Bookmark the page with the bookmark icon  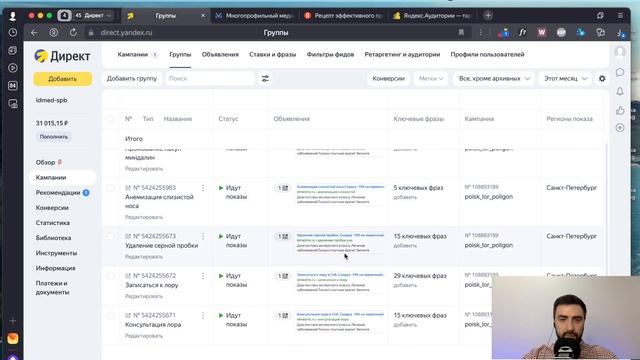(x=461, y=33)
